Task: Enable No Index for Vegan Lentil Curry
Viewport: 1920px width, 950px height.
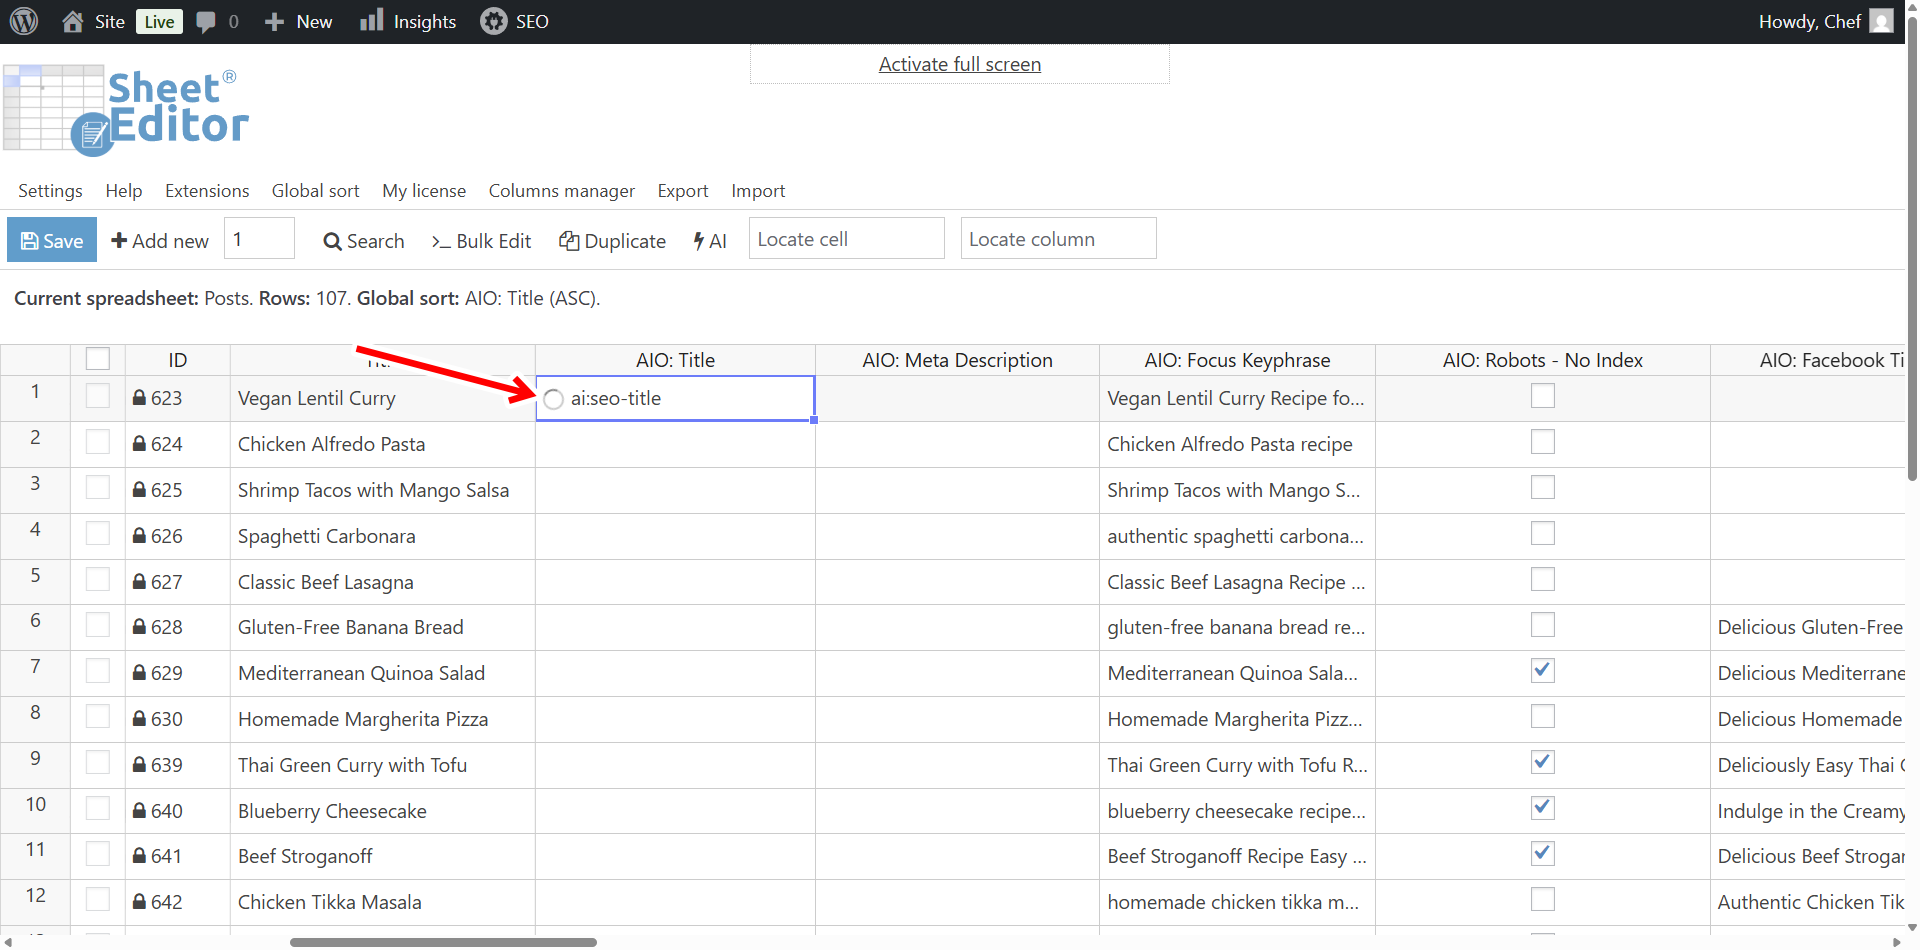Action: coord(1542,396)
